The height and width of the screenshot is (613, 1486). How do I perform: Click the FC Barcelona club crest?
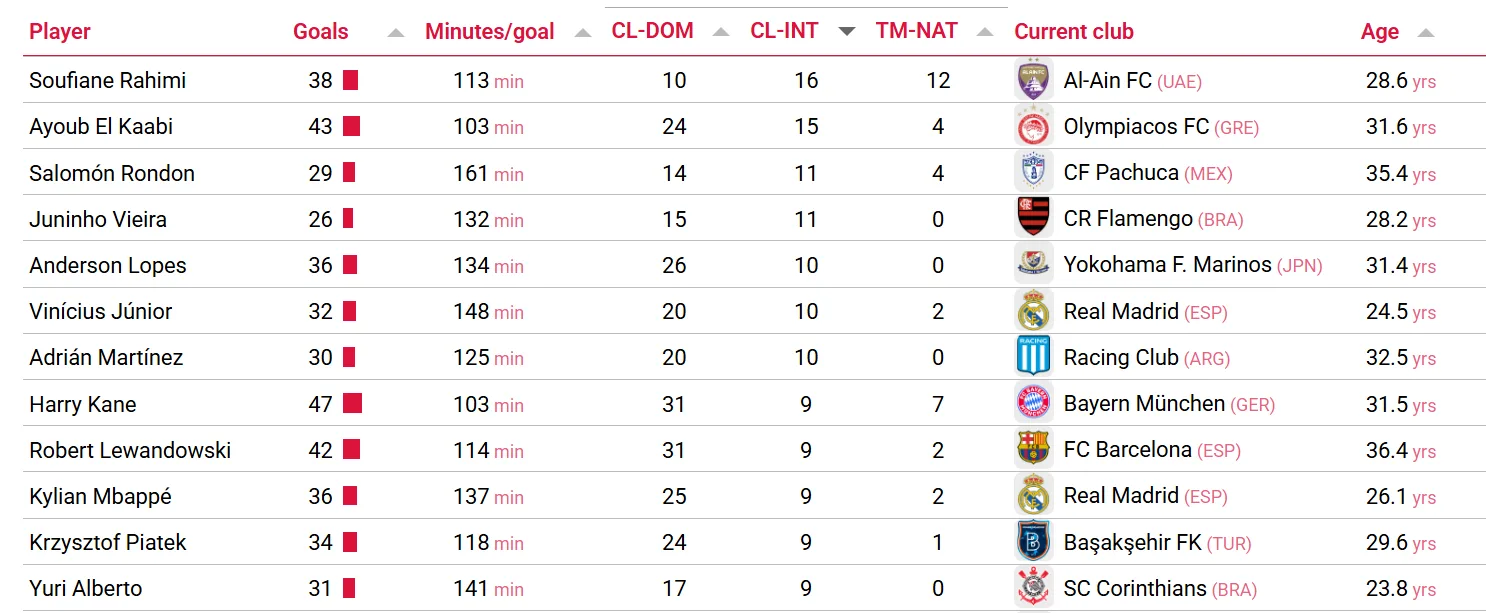[1033, 450]
